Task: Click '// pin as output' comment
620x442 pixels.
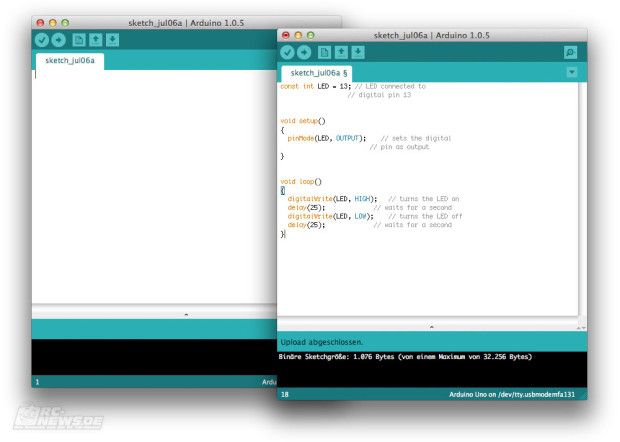Action: (x=399, y=147)
